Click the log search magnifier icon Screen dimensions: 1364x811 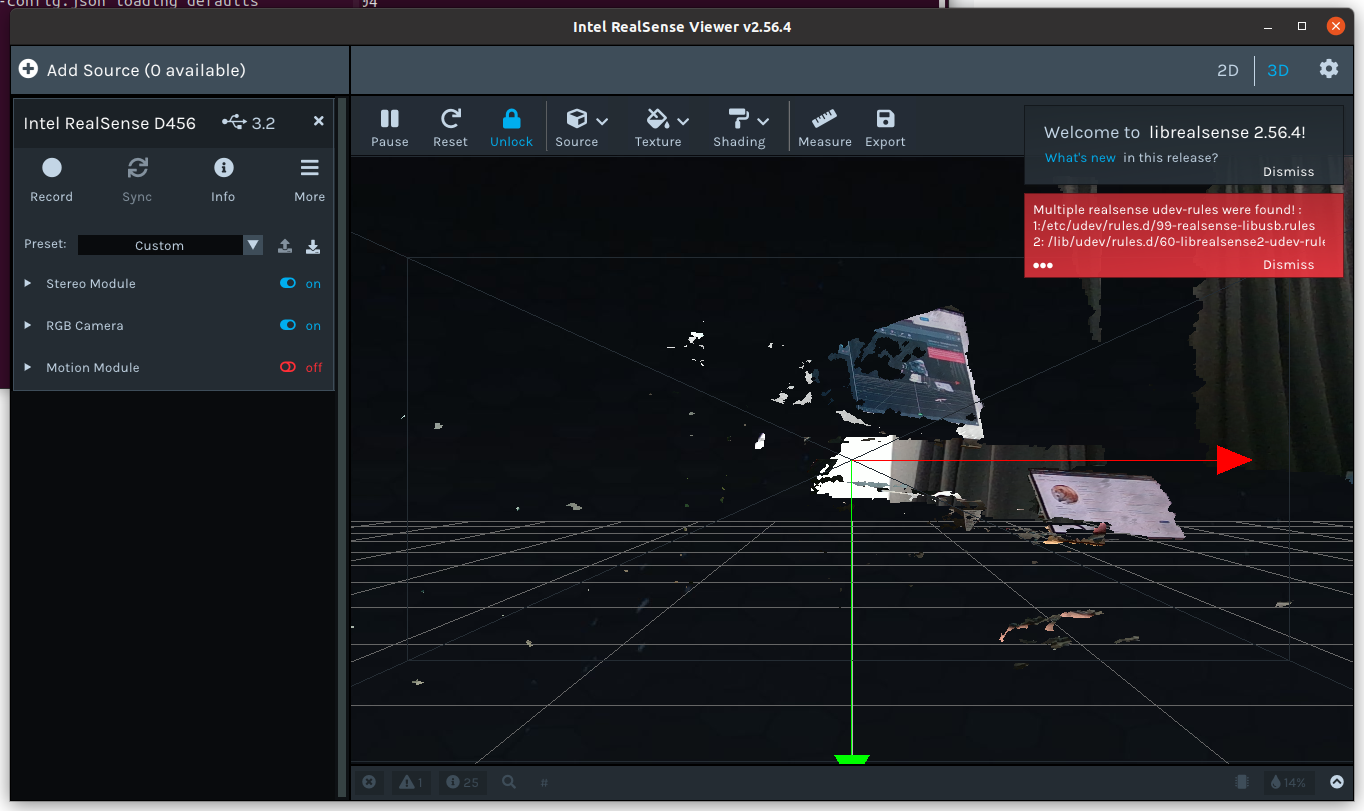tap(509, 782)
